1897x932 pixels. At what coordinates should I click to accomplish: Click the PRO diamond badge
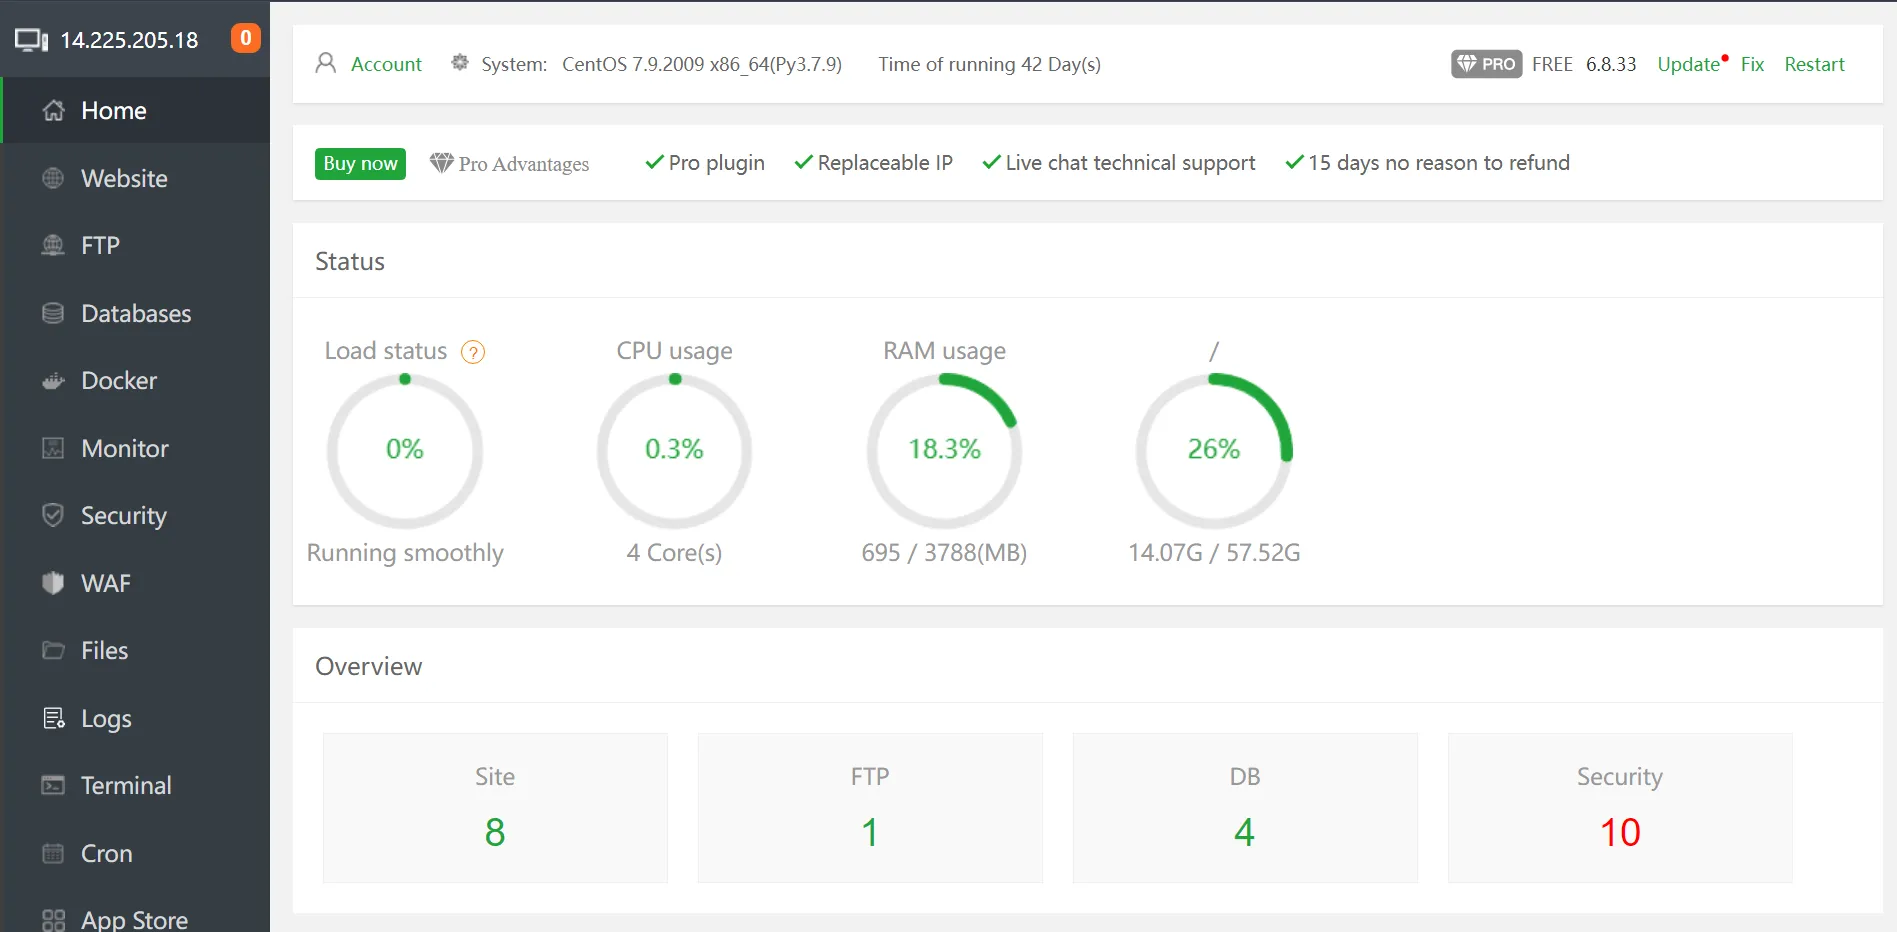[x=1486, y=64]
